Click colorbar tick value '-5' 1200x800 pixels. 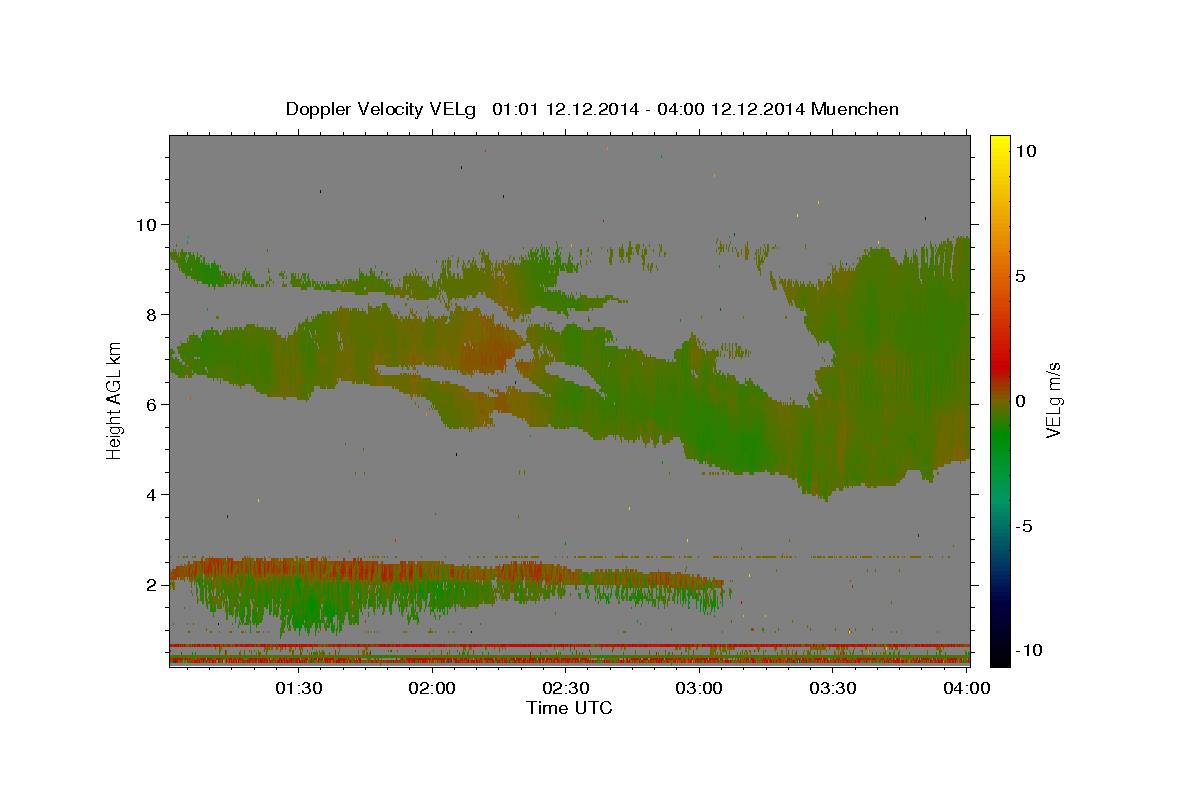click(1023, 526)
